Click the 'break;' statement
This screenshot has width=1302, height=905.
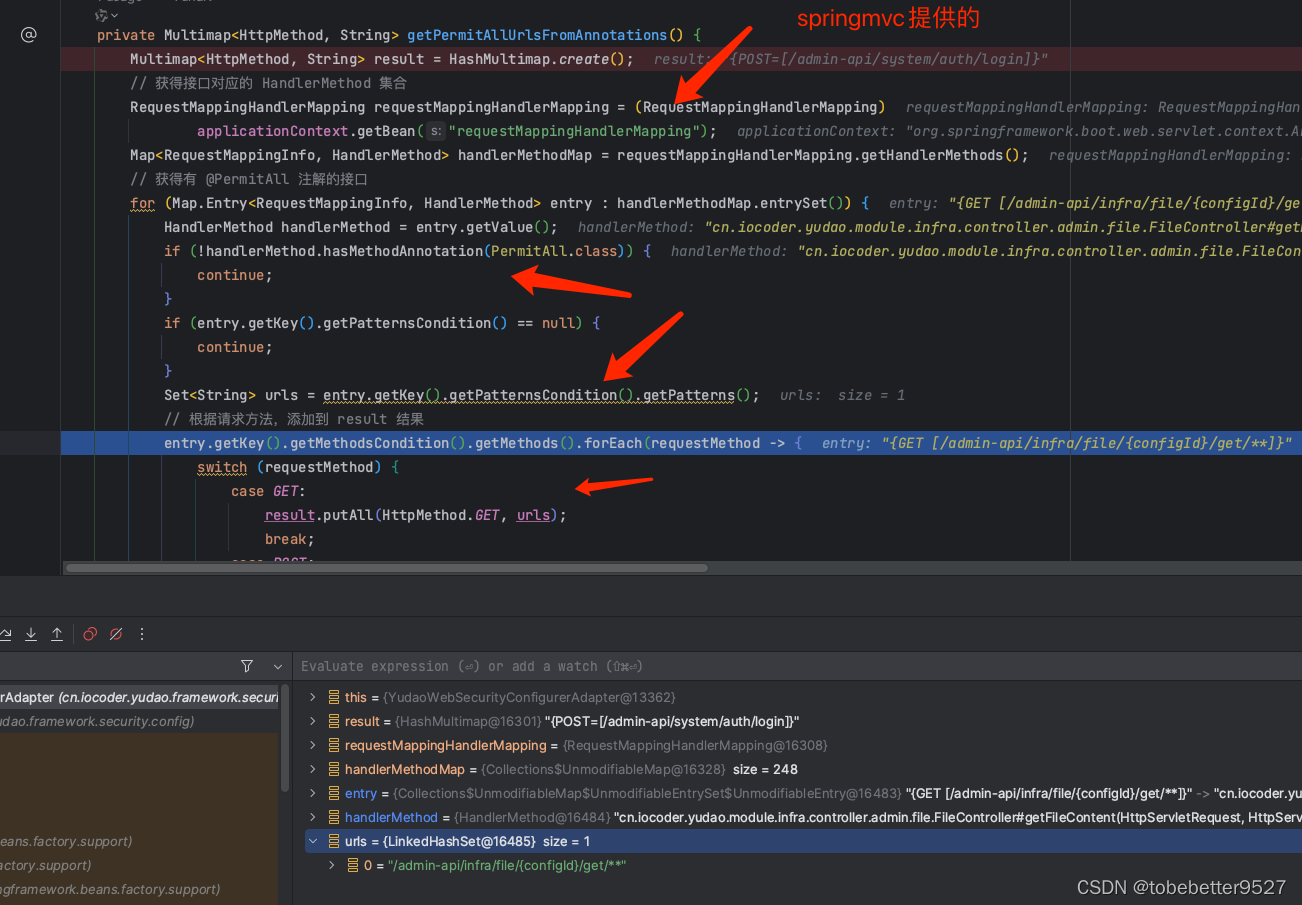(x=289, y=539)
